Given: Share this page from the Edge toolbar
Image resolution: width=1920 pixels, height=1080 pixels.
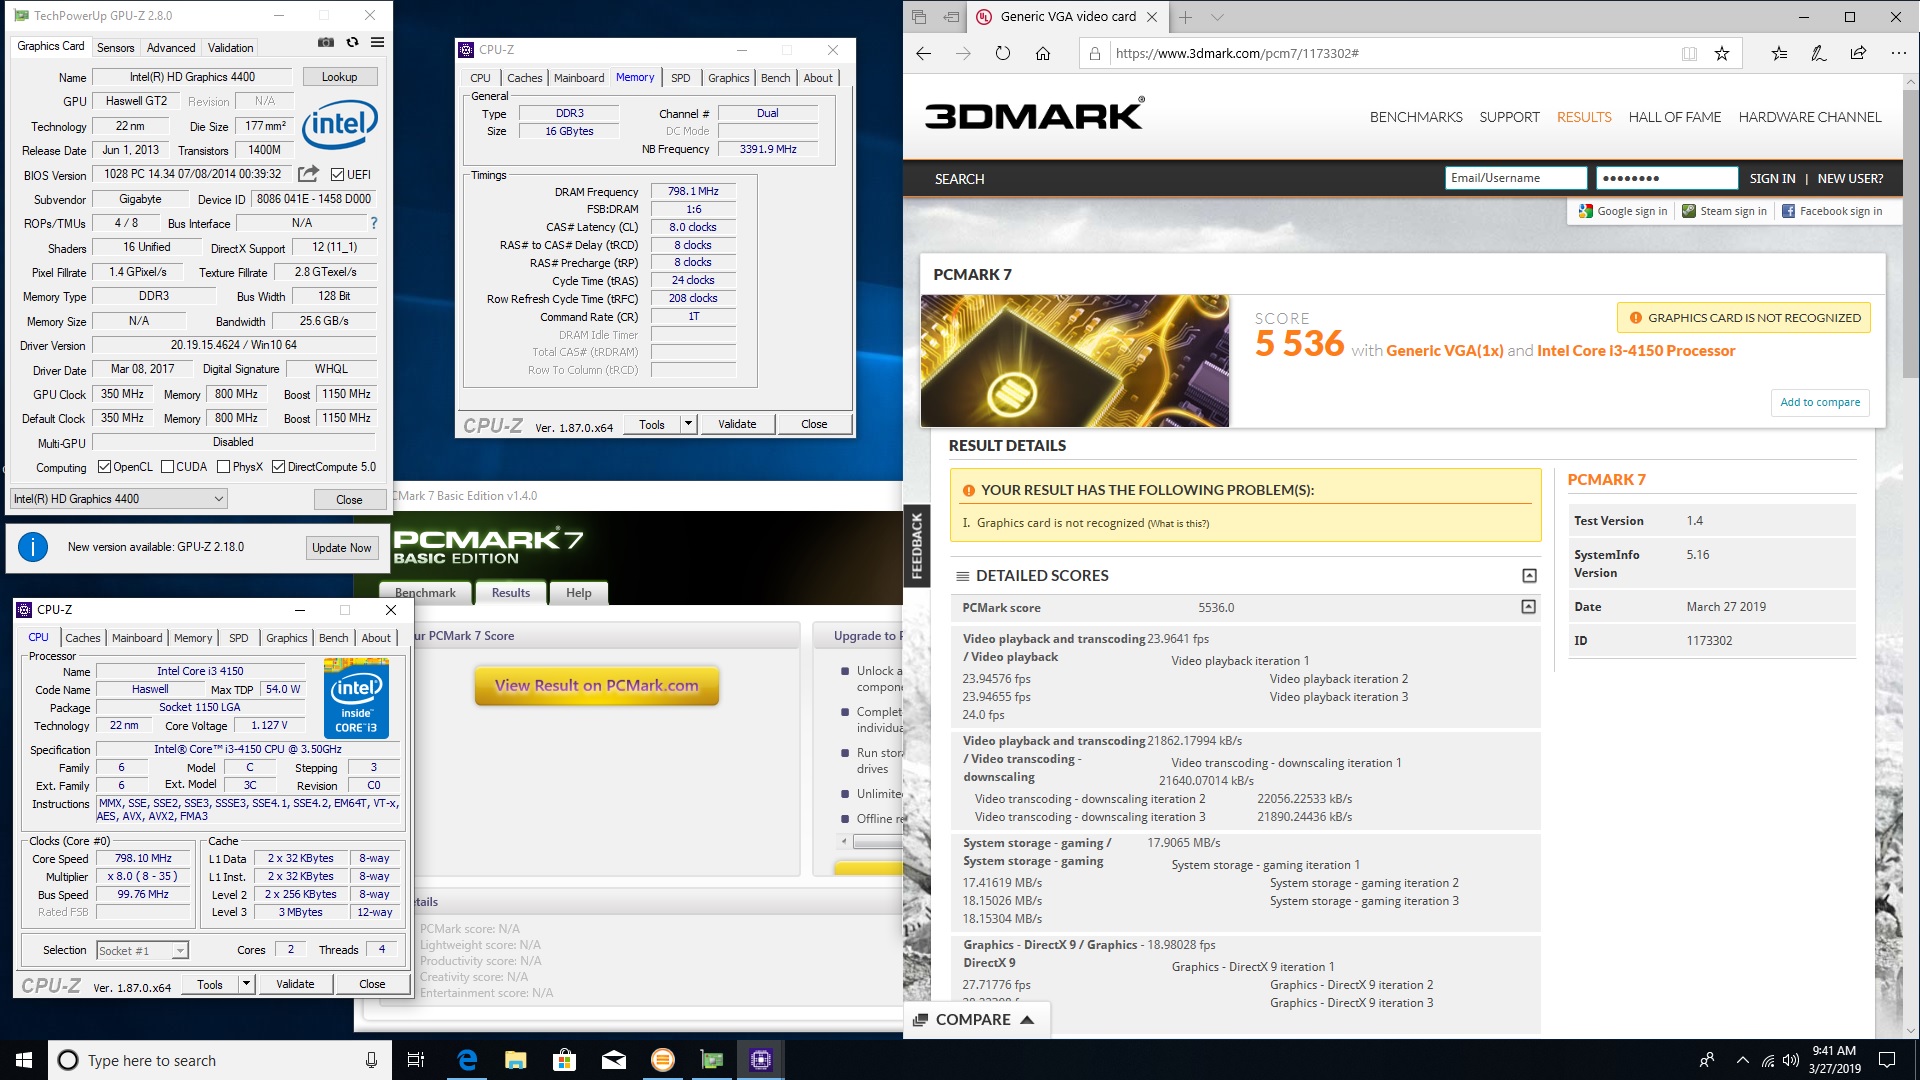Looking at the screenshot, I should (x=1858, y=54).
